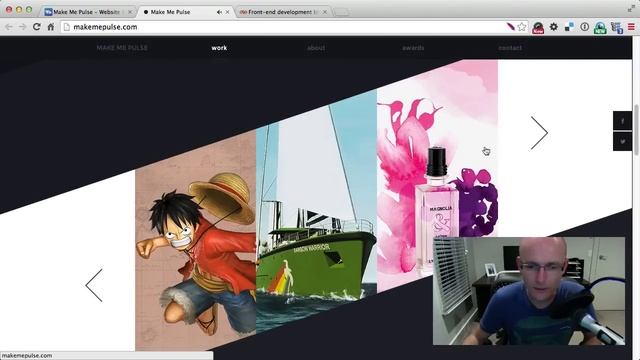Image resolution: width=640 pixels, height=360 pixels.
Task: Click the purple feather icon in address bar
Action: [511, 27]
